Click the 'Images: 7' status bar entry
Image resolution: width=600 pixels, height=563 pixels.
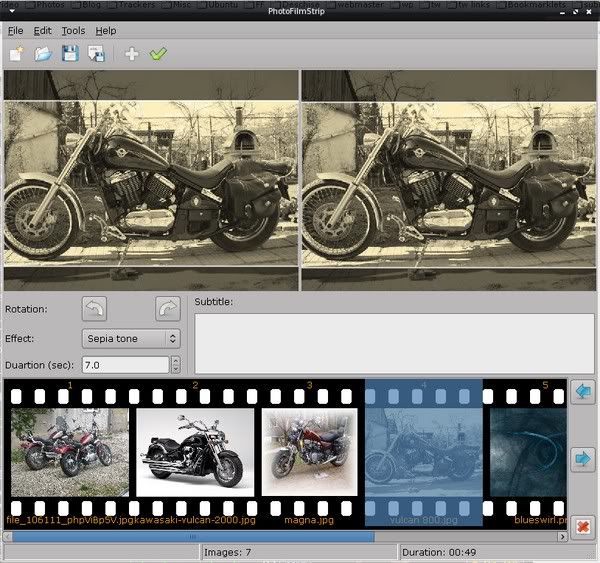(228, 552)
